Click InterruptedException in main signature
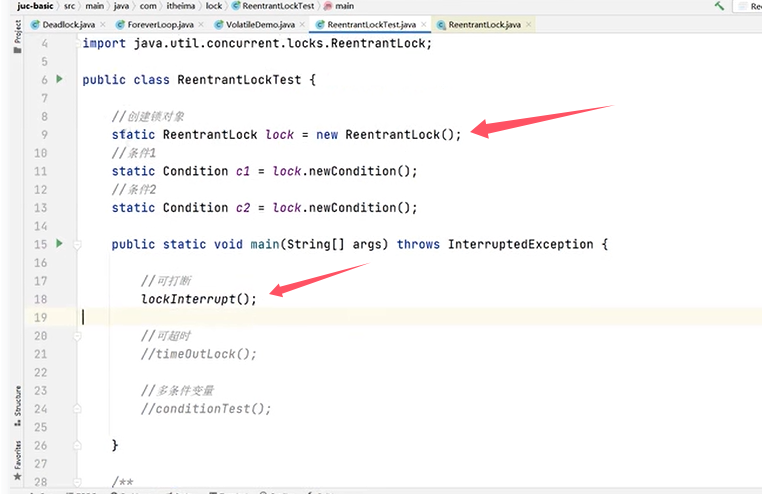Viewport: 762px width, 494px height. [x=520, y=244]
